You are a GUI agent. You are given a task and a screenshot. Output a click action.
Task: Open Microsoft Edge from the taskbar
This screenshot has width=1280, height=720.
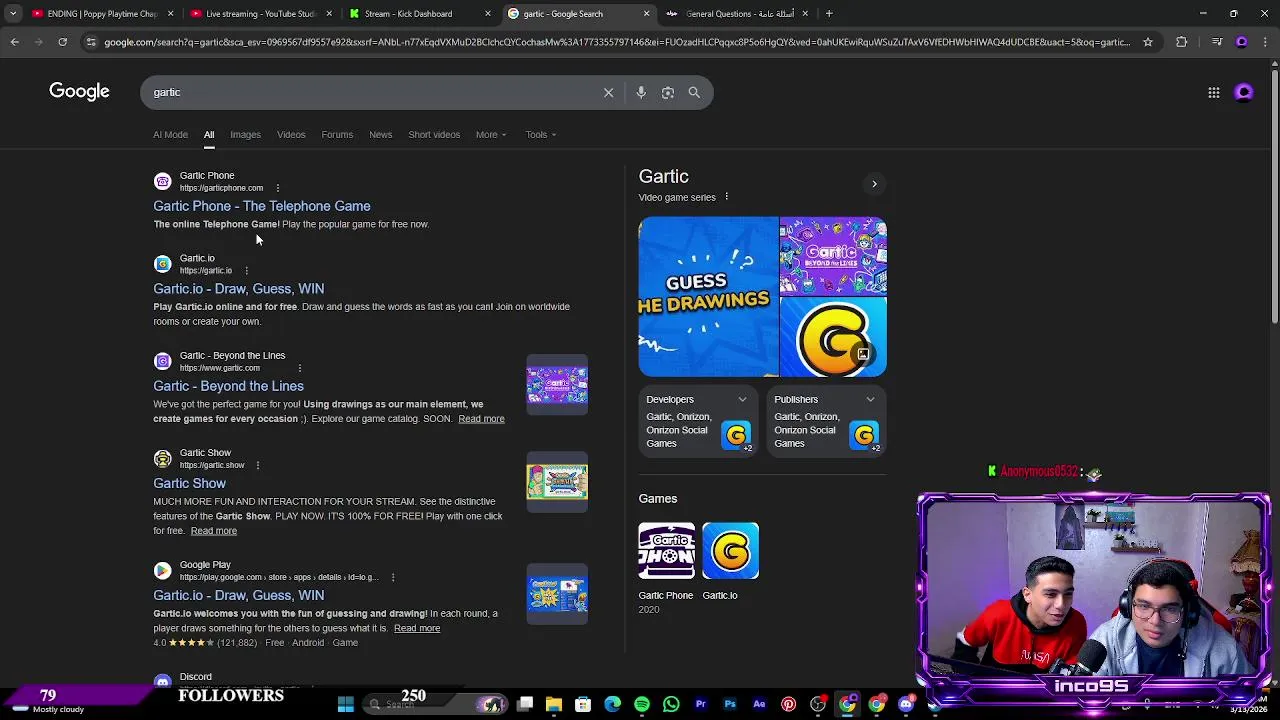point(613,704)
